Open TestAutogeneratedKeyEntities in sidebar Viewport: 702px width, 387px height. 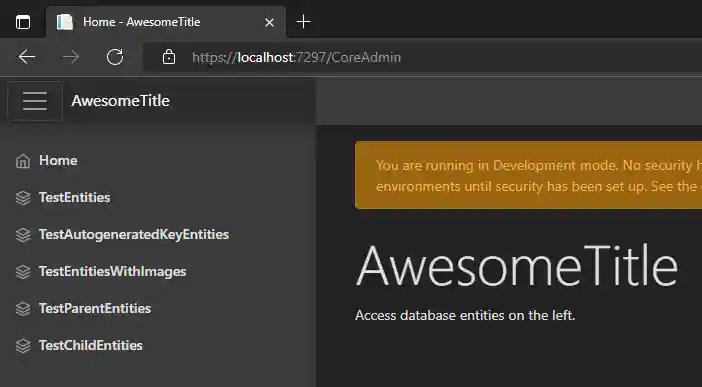coord(134,235)
